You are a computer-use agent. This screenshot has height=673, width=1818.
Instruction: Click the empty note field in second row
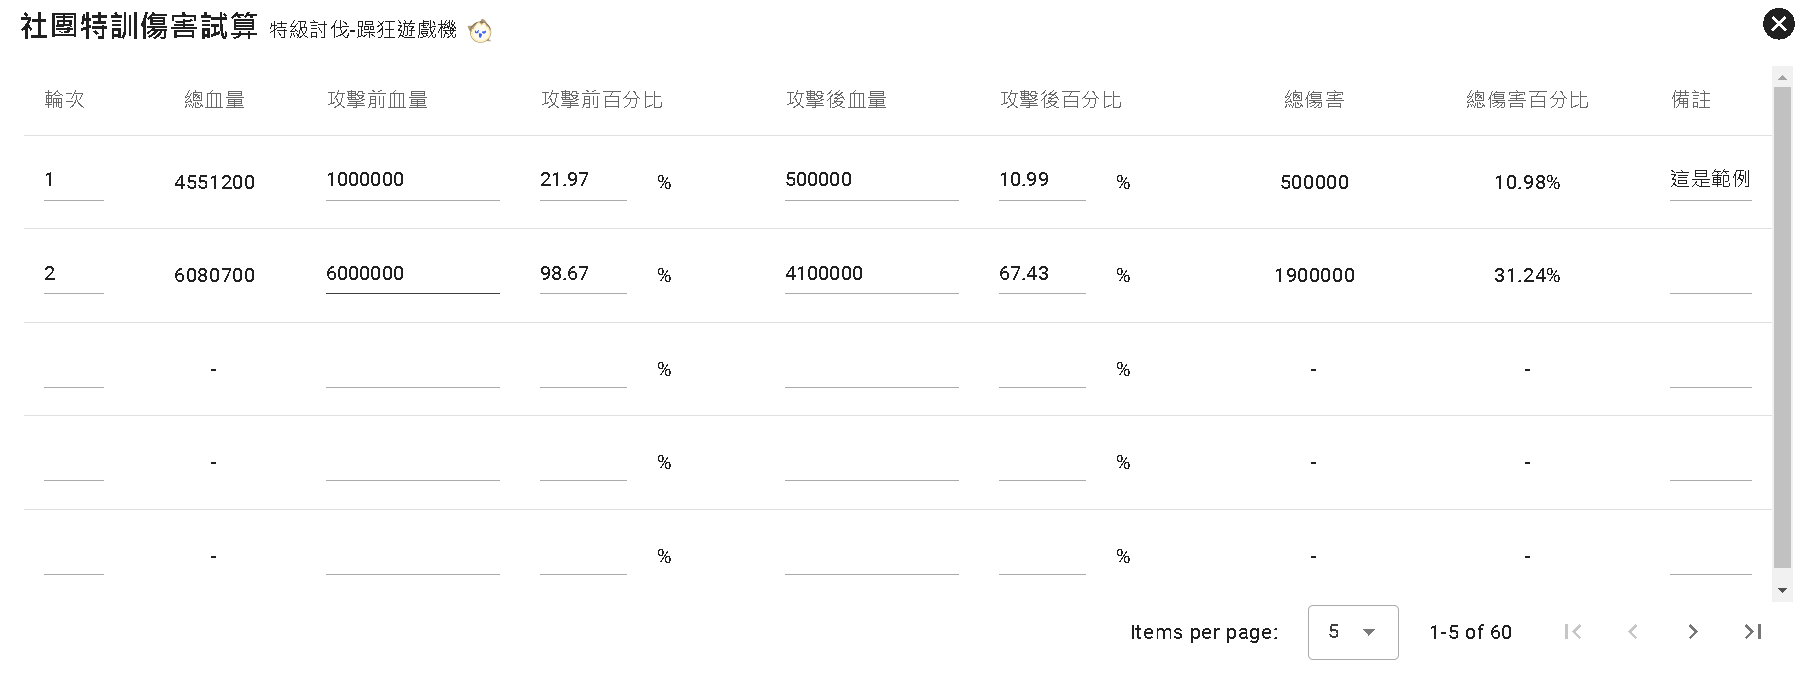pyautogui.click(x=1710, y=274)
